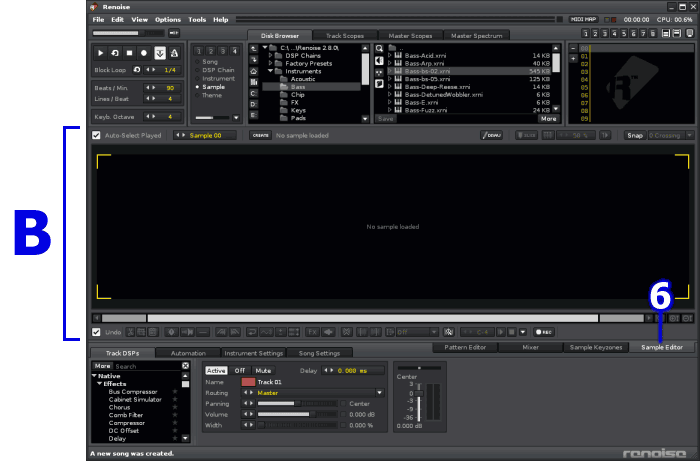Toggle Block Loop icon button
Image resolution: width=700 pixels, height=461 pixels.
click(137, 70)
